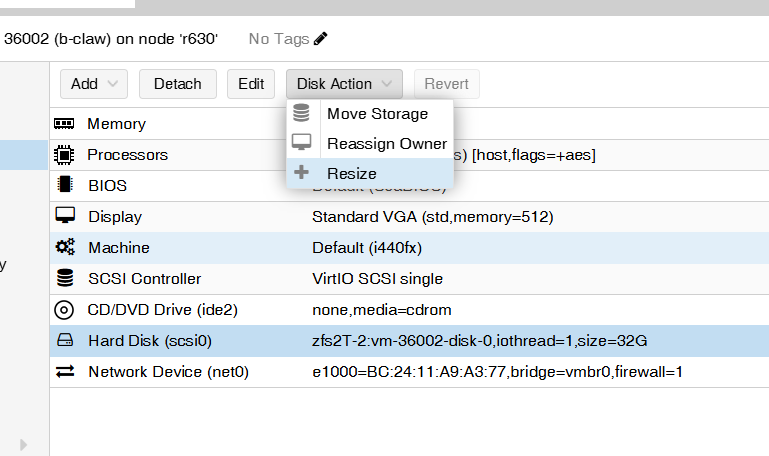Click the BIOS chip icon
Screen dimensions: 769x456
[x=65, y=185]
